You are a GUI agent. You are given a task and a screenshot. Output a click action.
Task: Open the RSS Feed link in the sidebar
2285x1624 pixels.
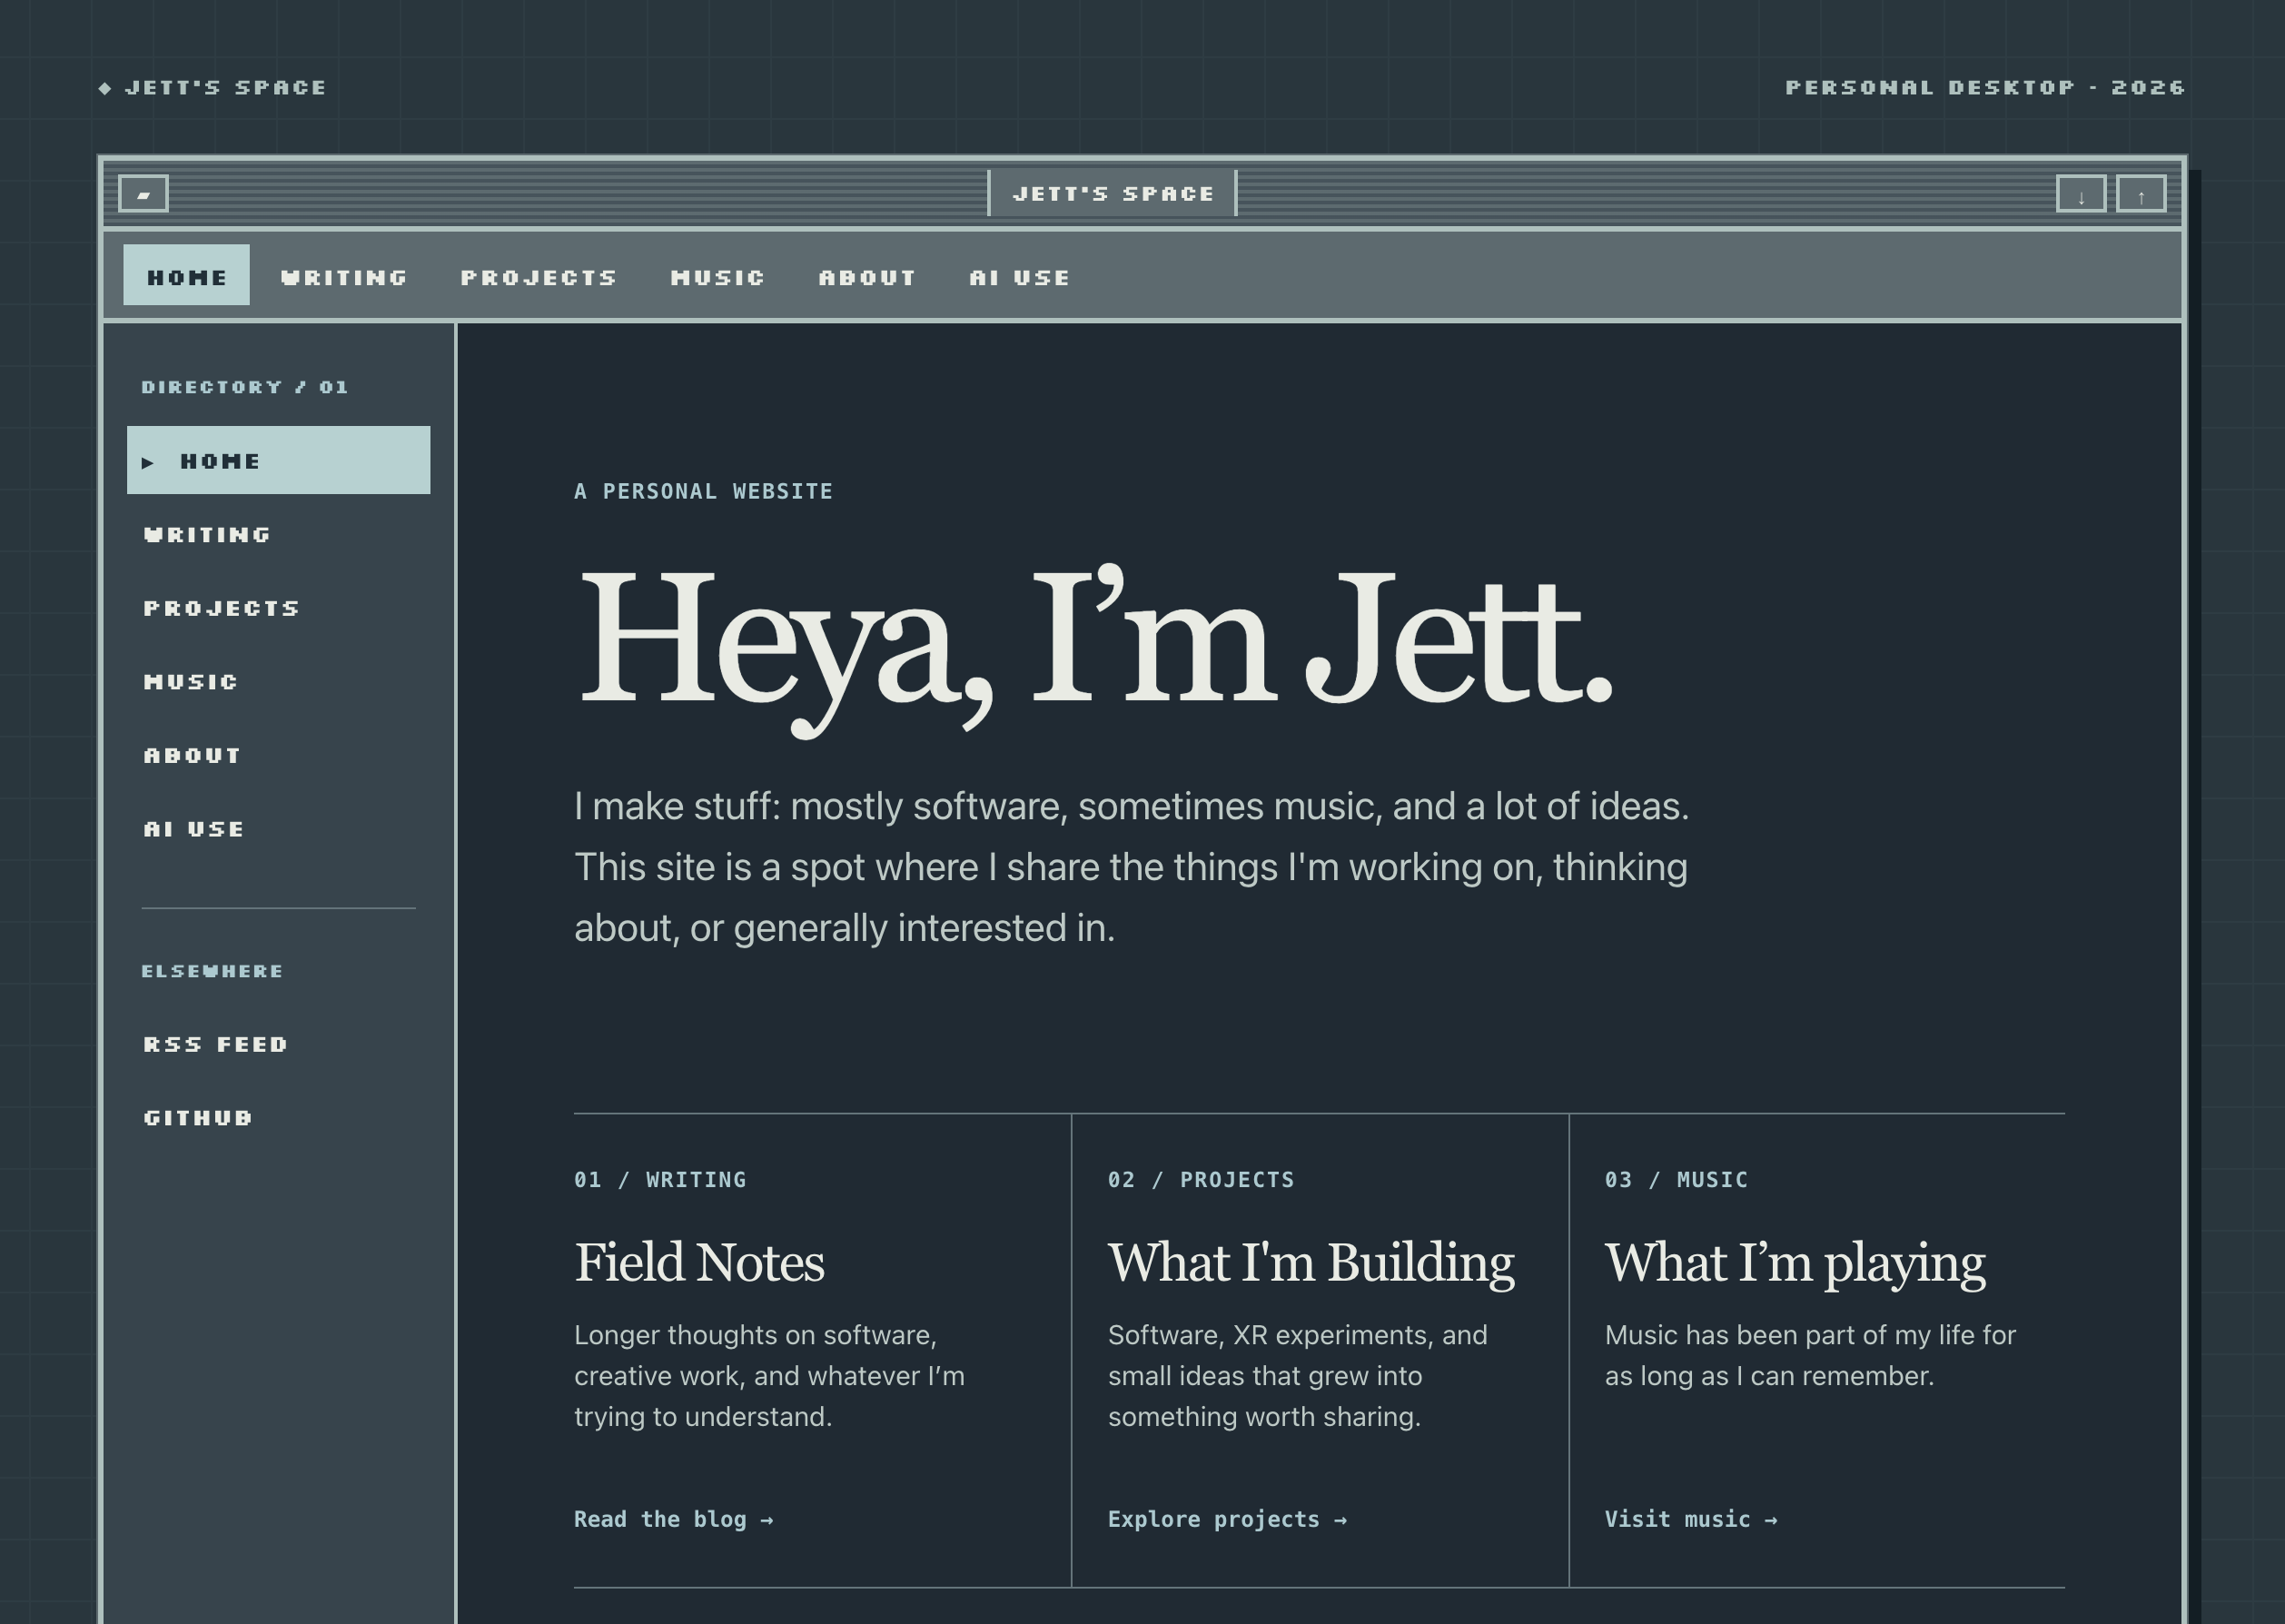coord(279,1044)
